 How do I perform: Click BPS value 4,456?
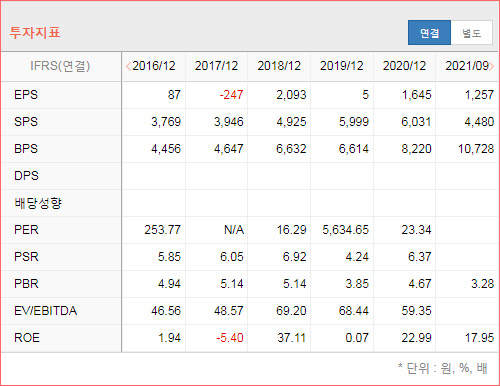(166, 149)
